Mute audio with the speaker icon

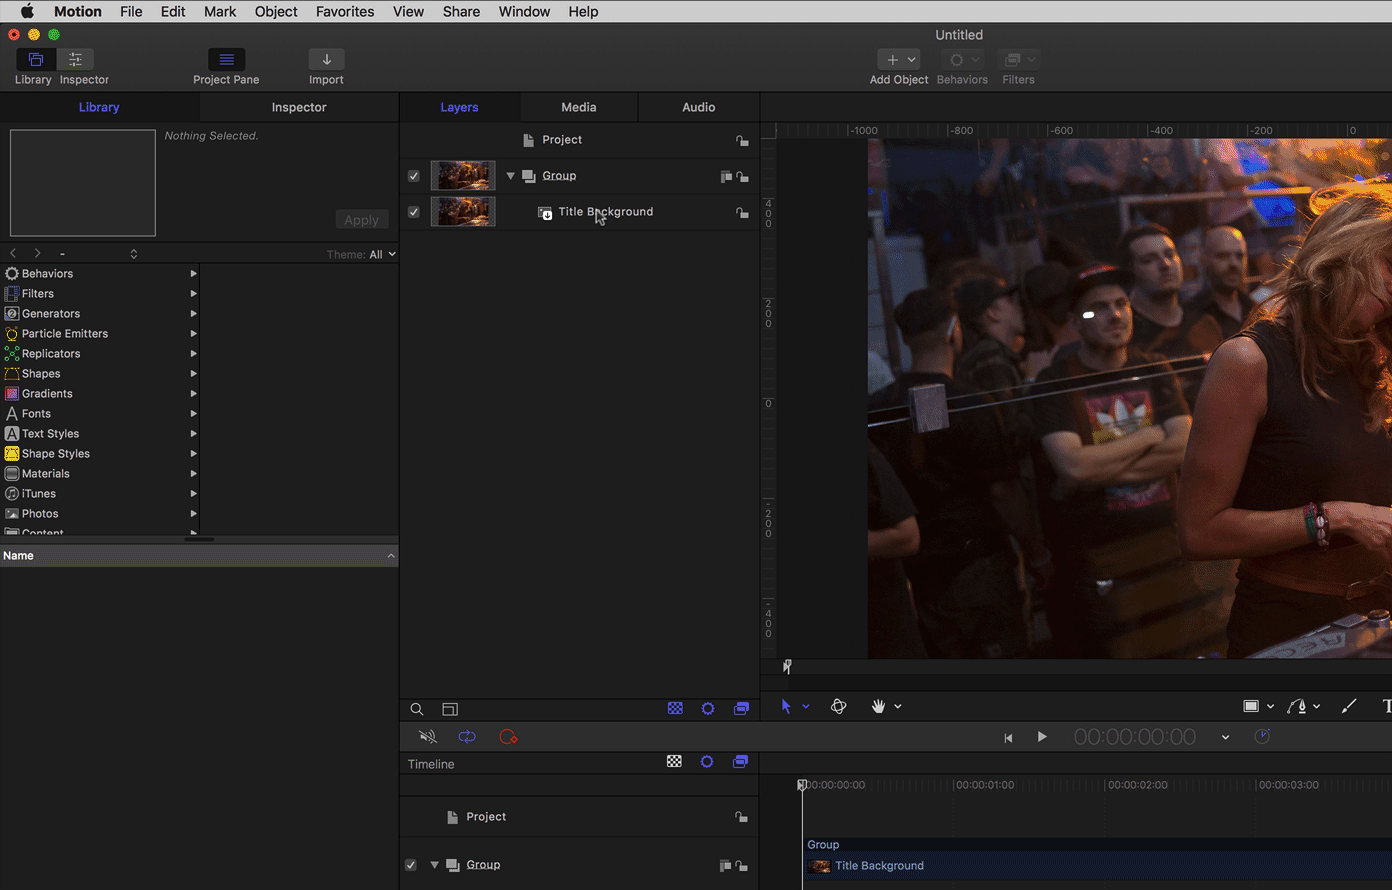pos(428,737)
